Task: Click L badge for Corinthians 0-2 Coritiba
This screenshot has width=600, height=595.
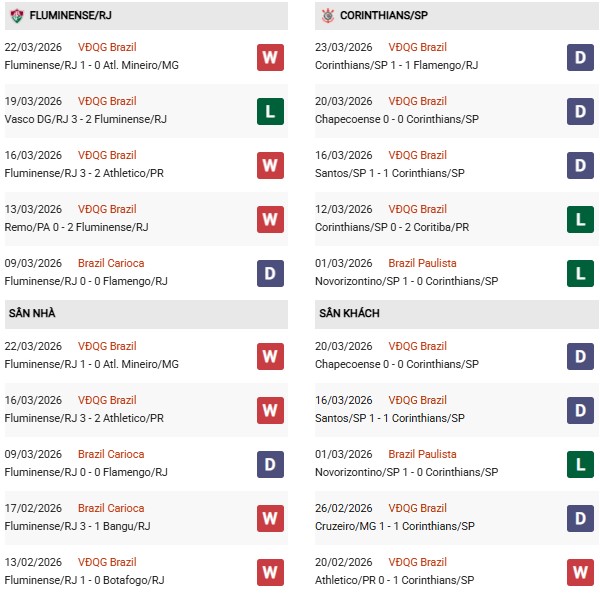Action: [580, 219]
